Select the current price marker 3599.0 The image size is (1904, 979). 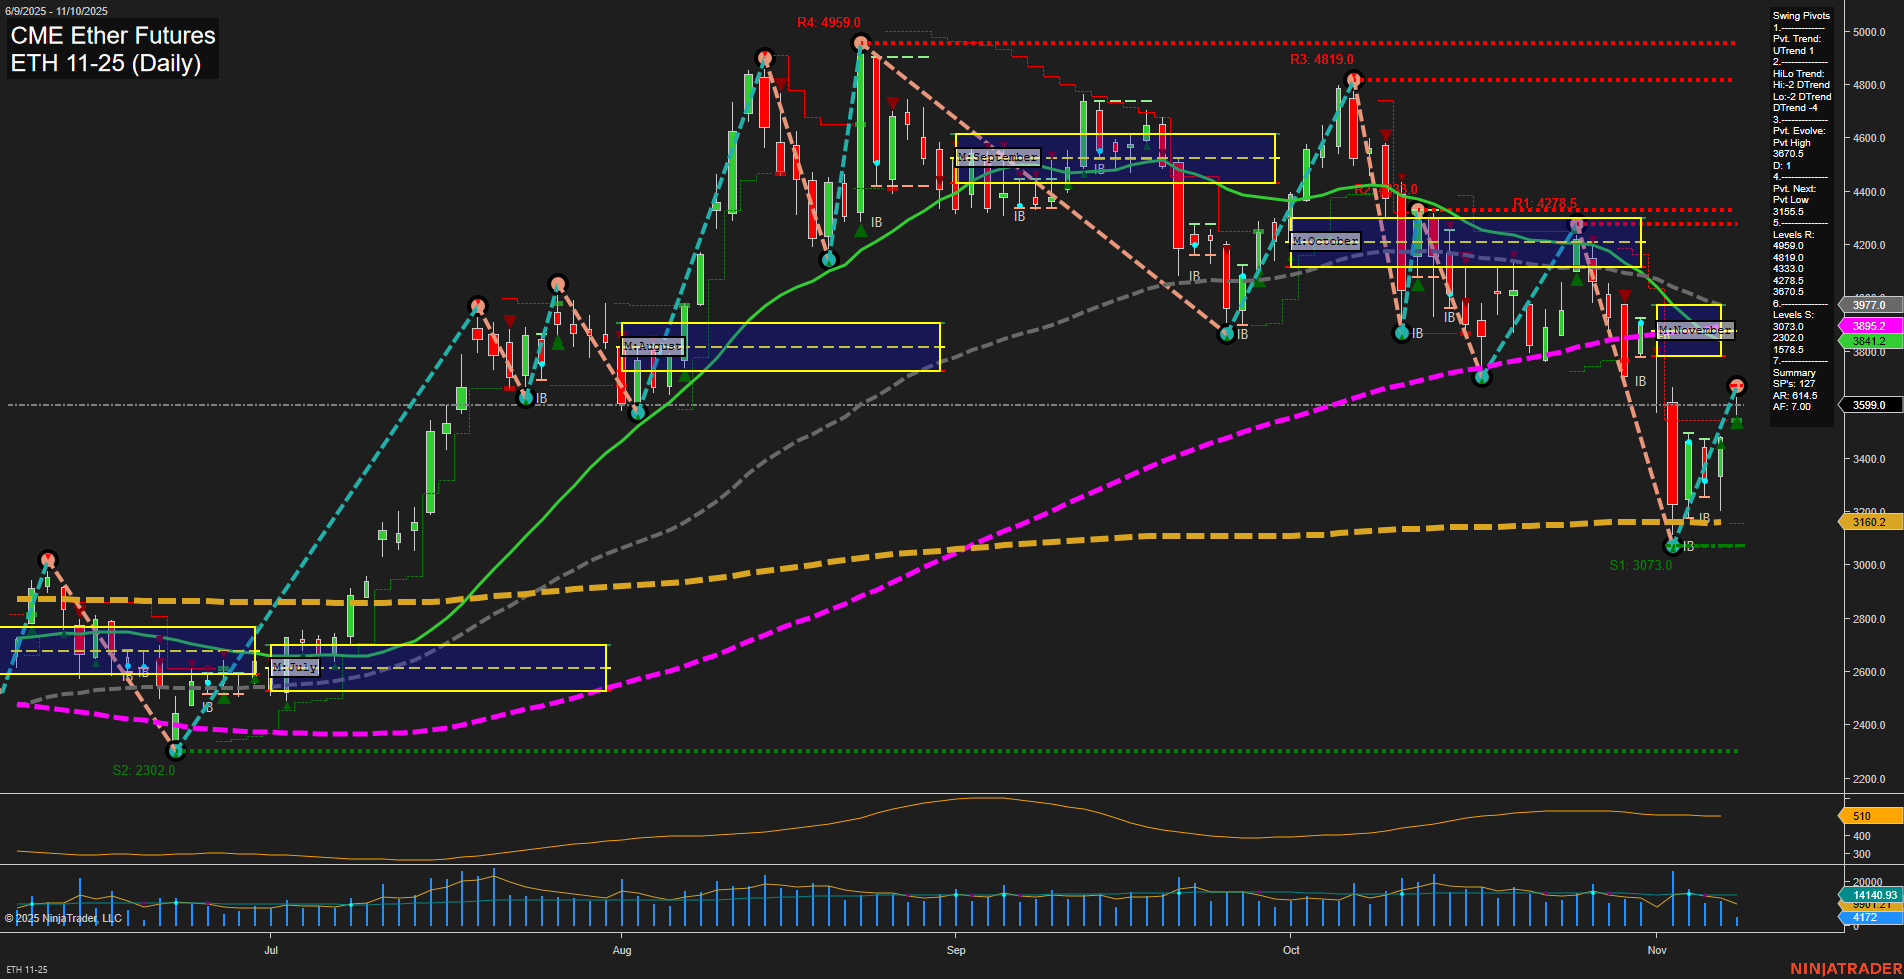point(1868,405)
